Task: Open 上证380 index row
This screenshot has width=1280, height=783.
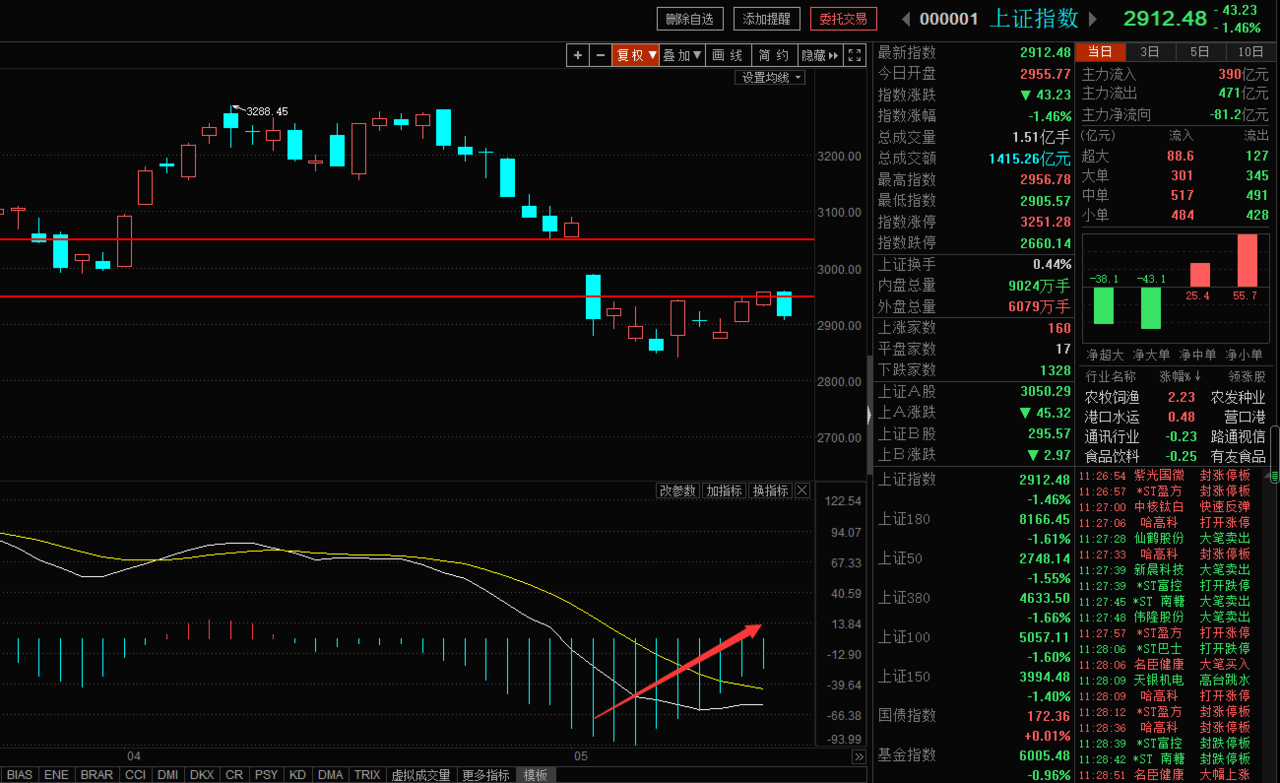Action: [975, 607]
